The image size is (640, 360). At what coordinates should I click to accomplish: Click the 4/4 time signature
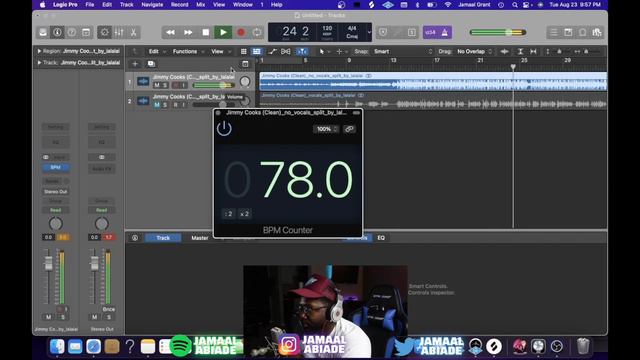(352, 29)
